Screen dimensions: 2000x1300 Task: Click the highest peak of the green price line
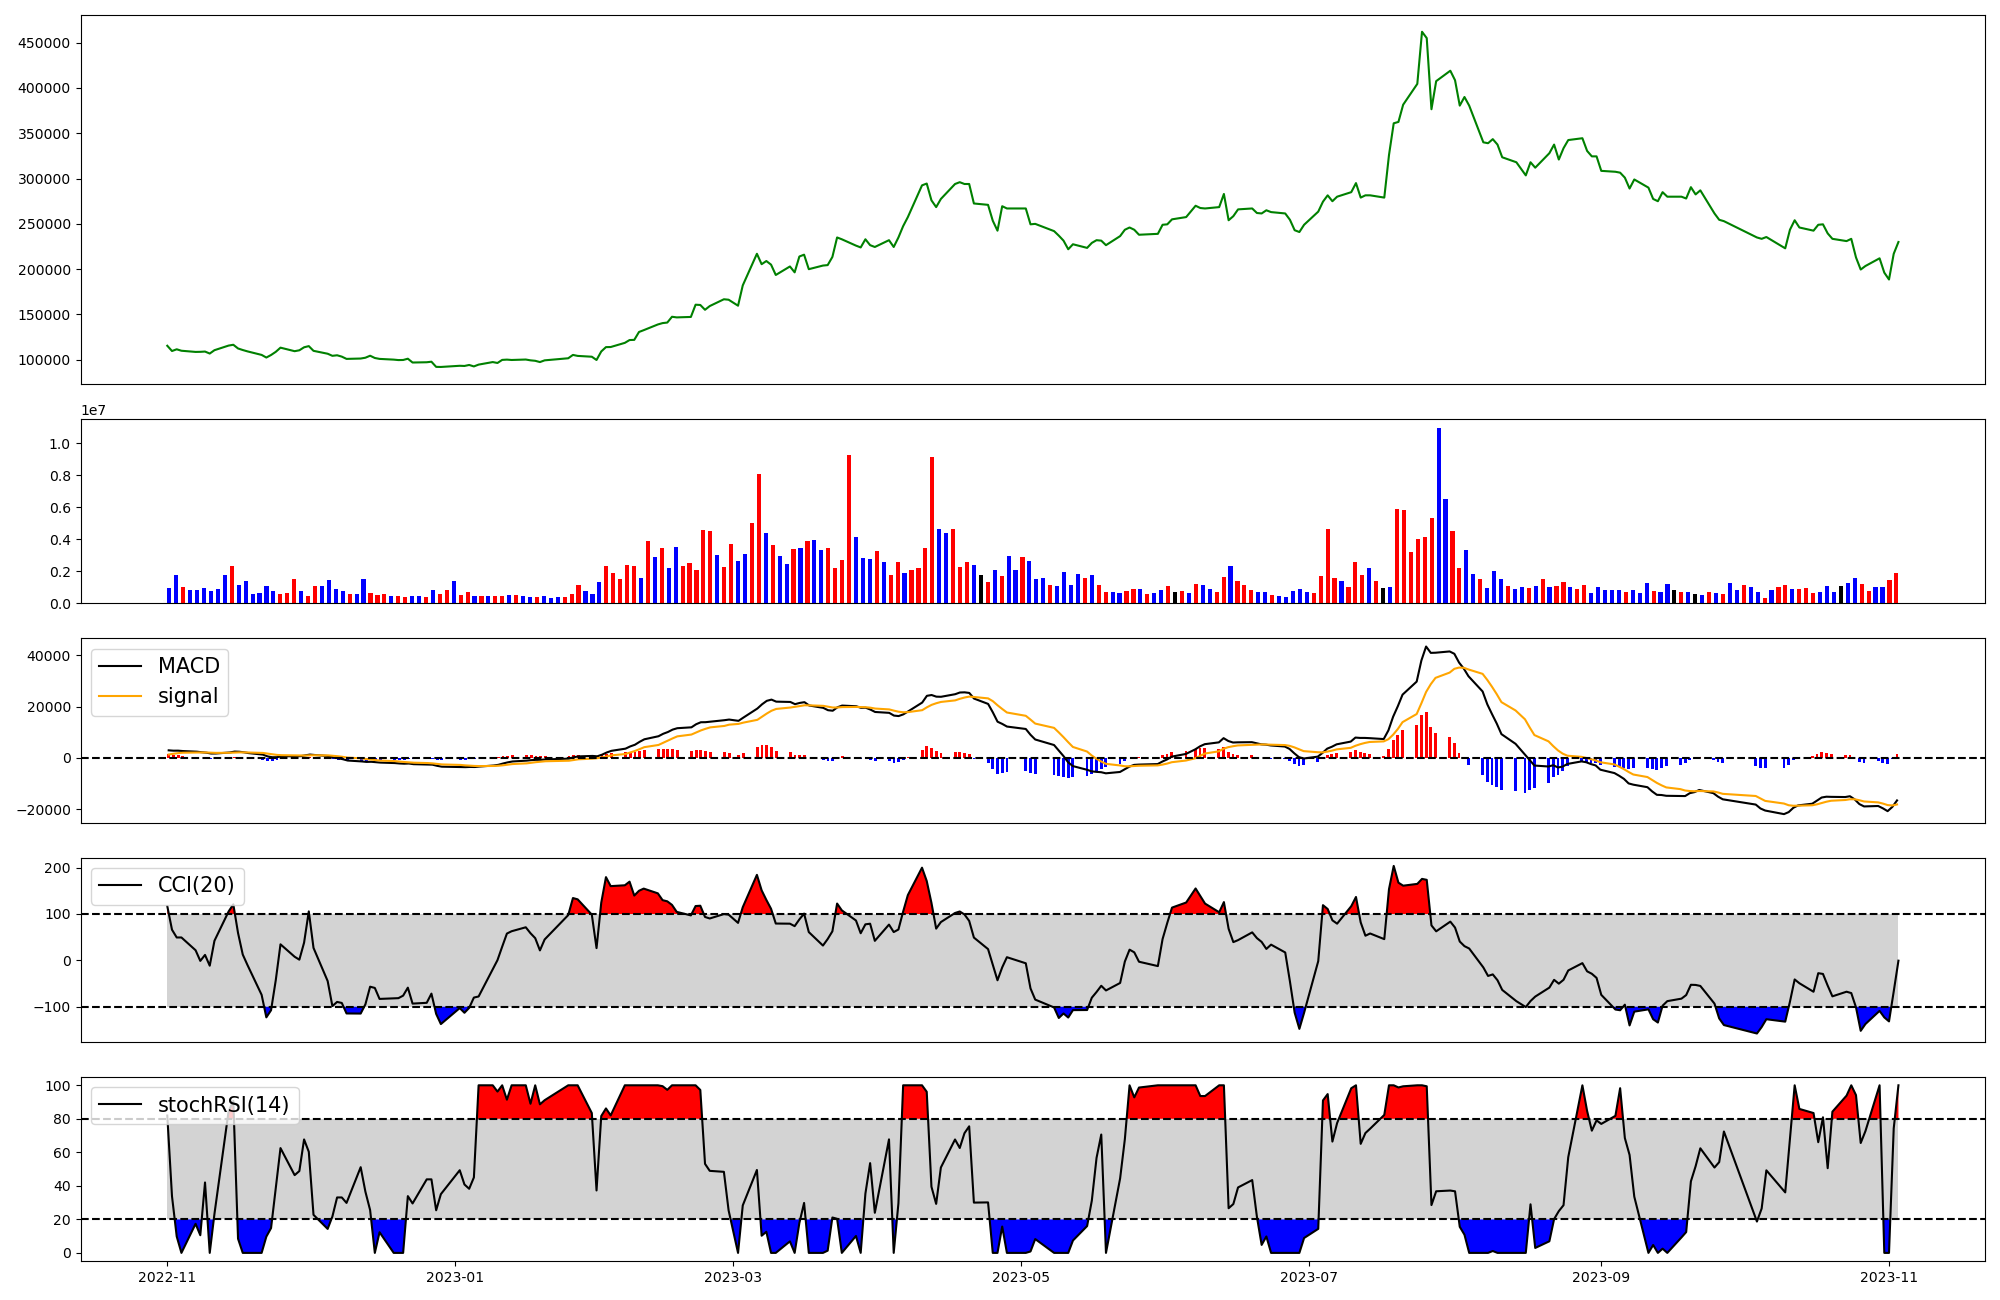coord(1422,33)
